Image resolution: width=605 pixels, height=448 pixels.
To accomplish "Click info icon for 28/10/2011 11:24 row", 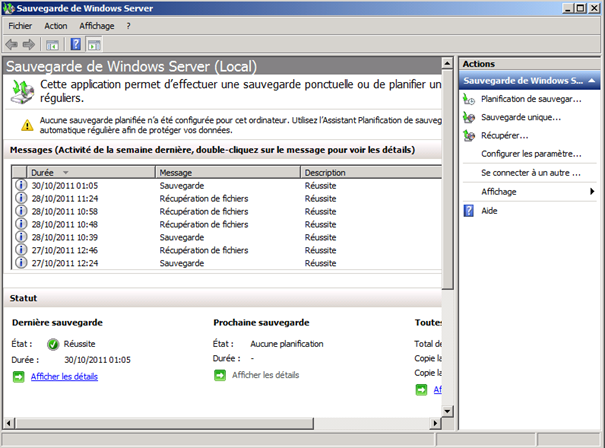I will coord(21,198).
